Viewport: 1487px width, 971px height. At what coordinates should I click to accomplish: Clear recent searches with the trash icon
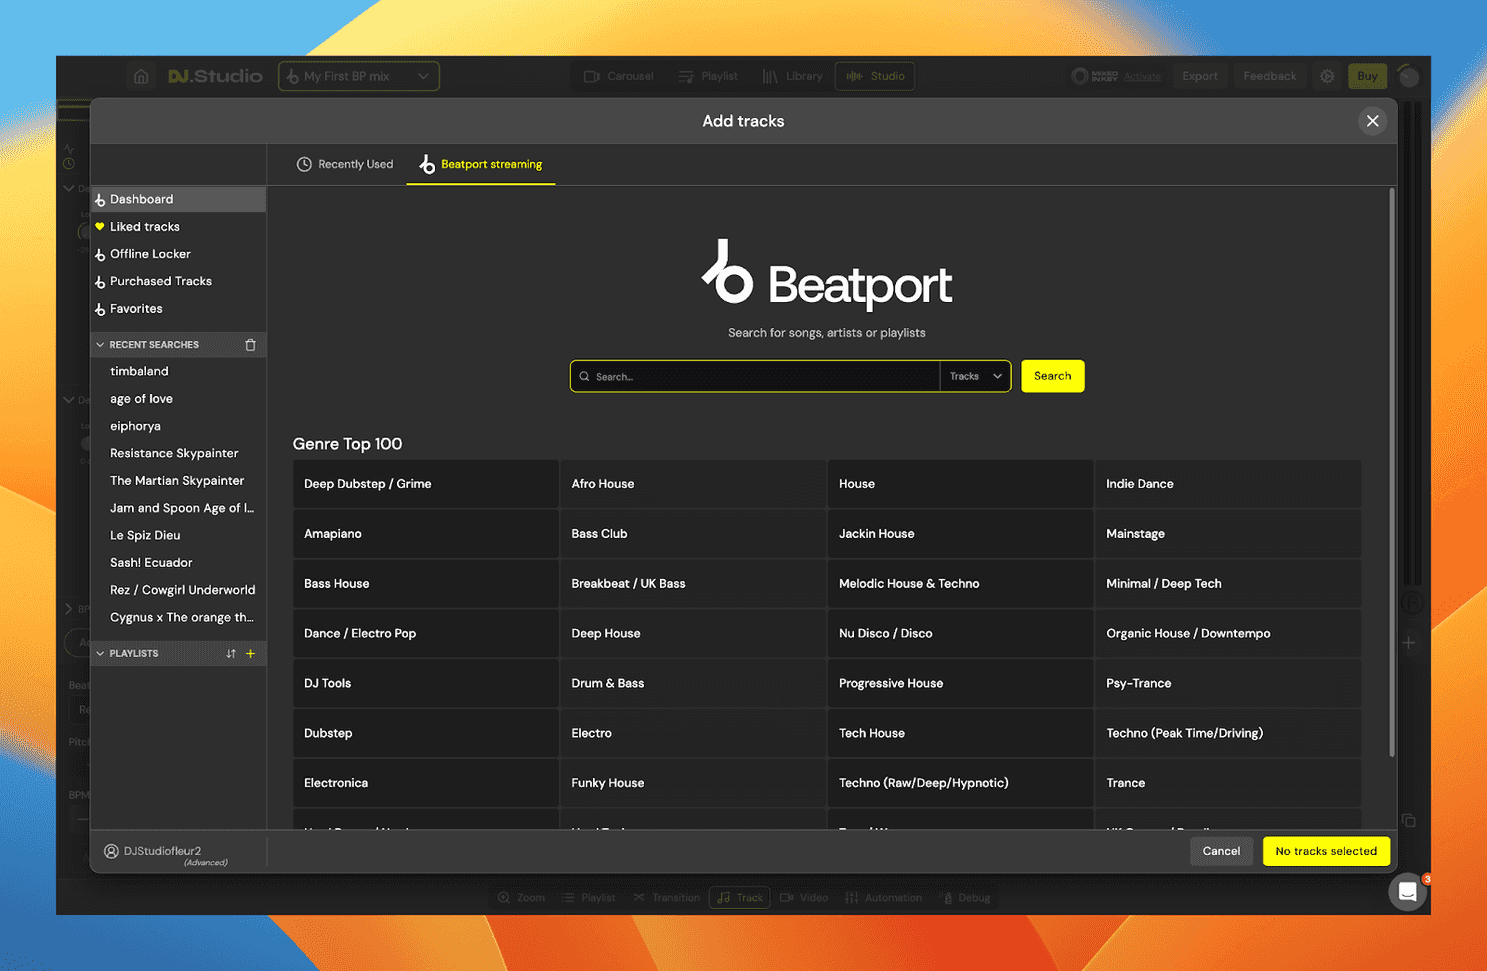(250, 344)
